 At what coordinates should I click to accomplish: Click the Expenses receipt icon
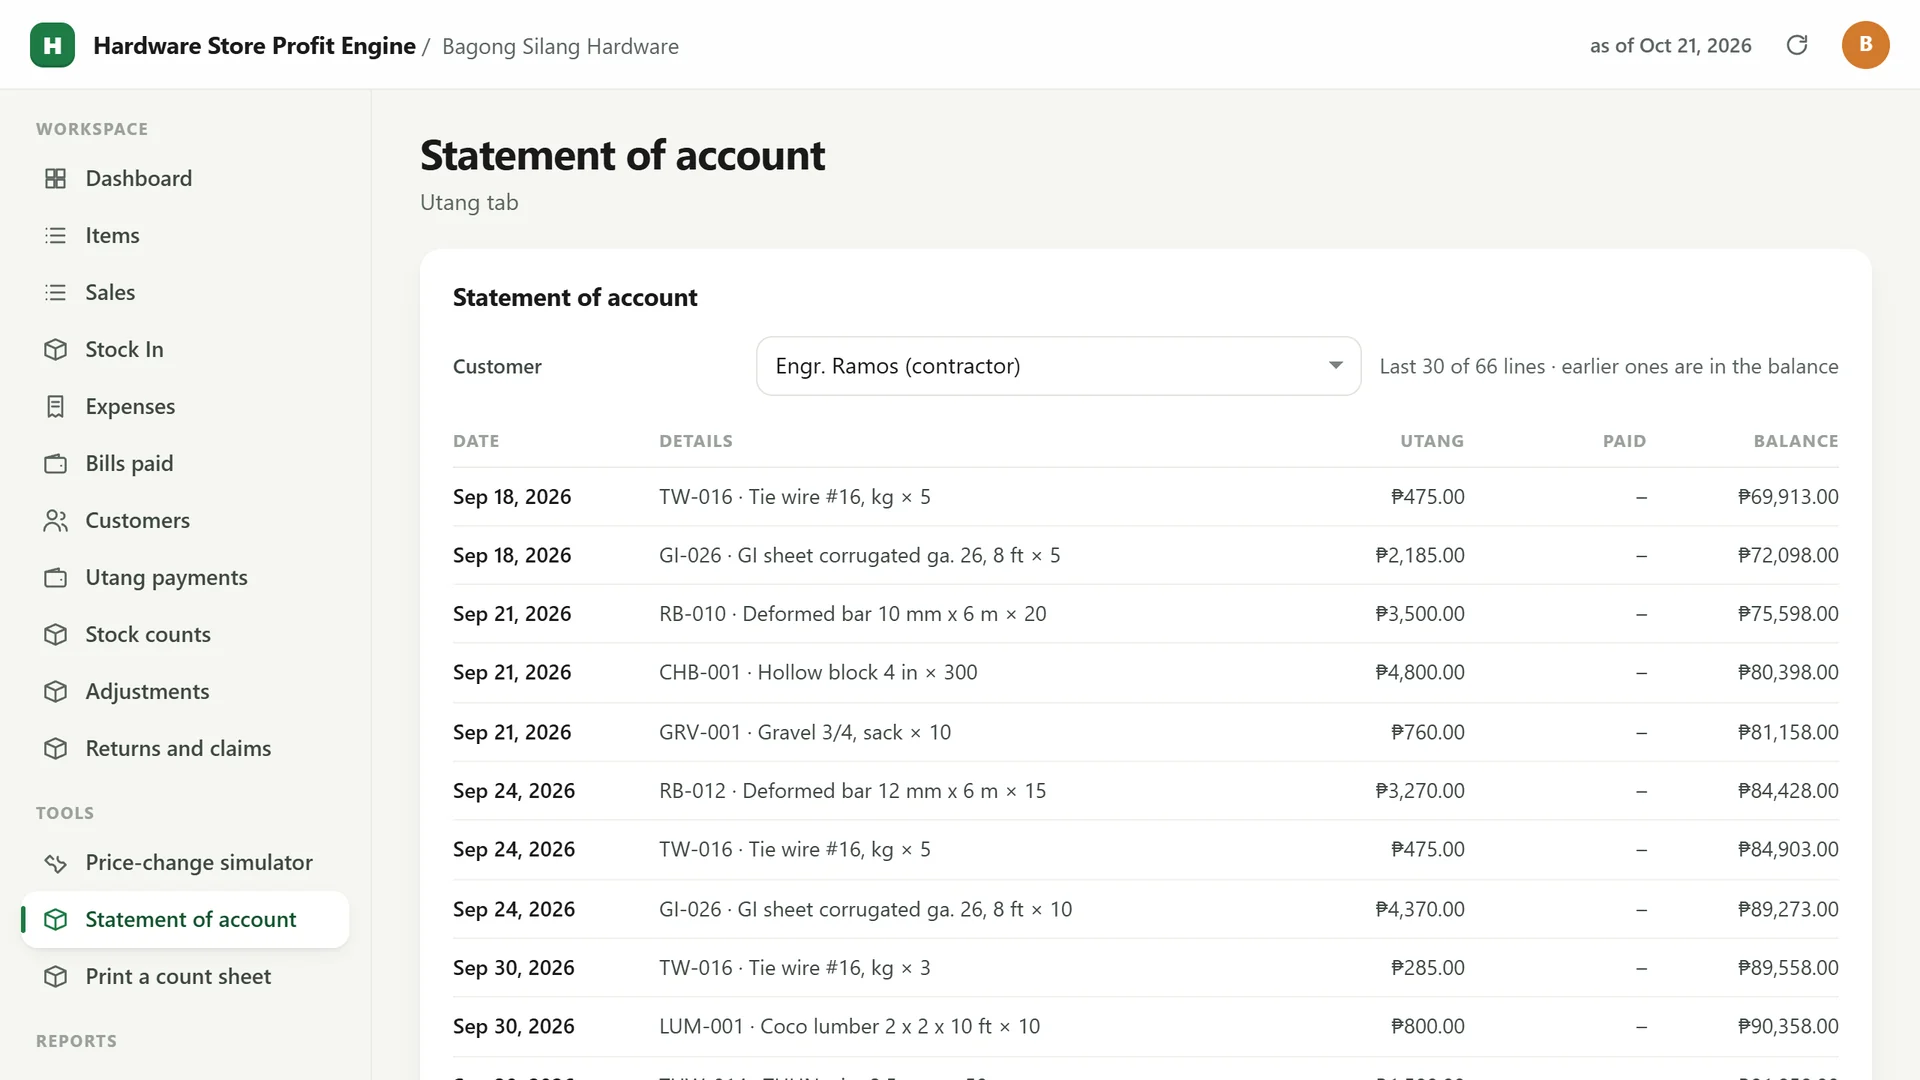click(x=56, y=406)
